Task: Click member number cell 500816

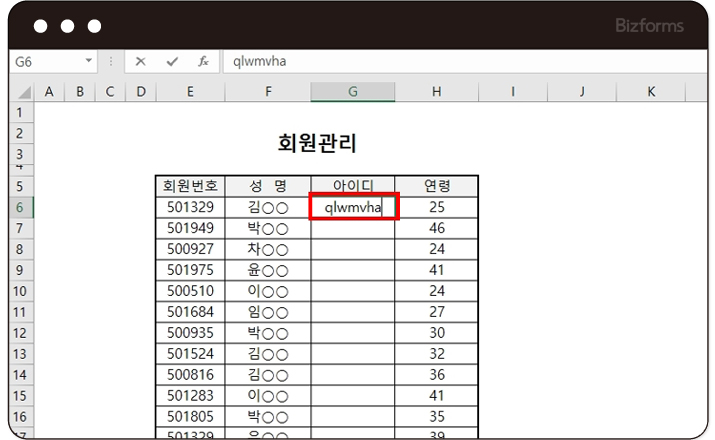Action: click(x=190, y=375)
